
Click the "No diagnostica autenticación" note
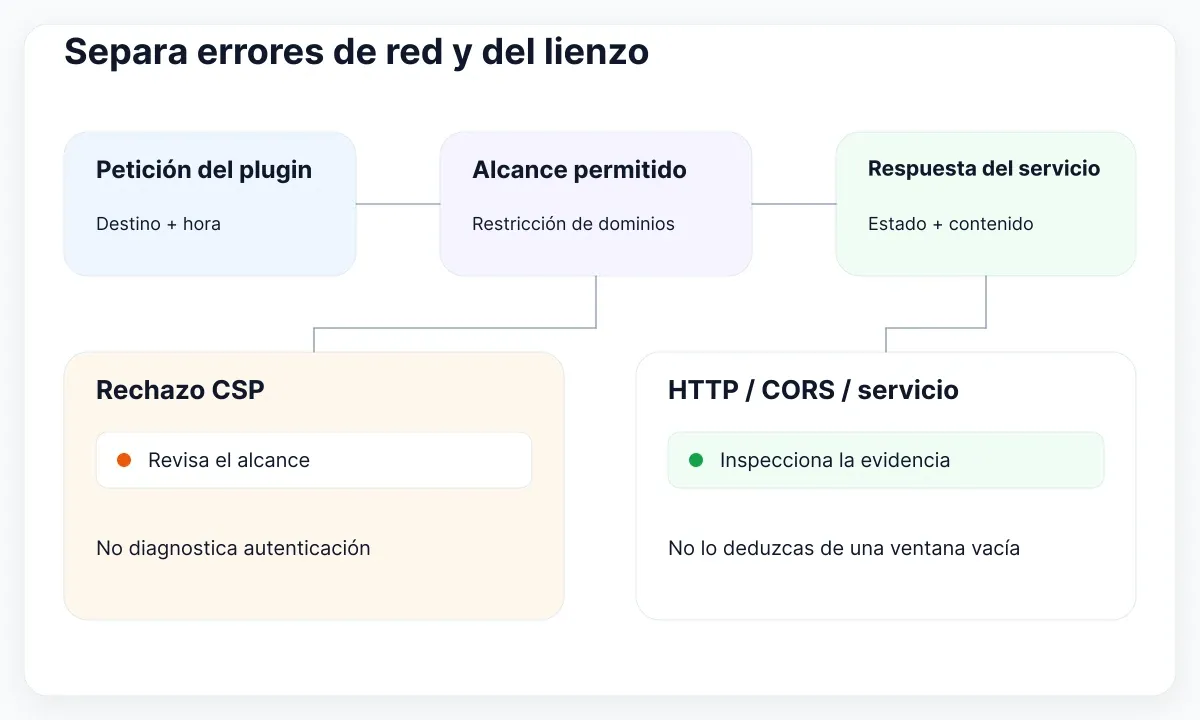[x=233, y=548]
